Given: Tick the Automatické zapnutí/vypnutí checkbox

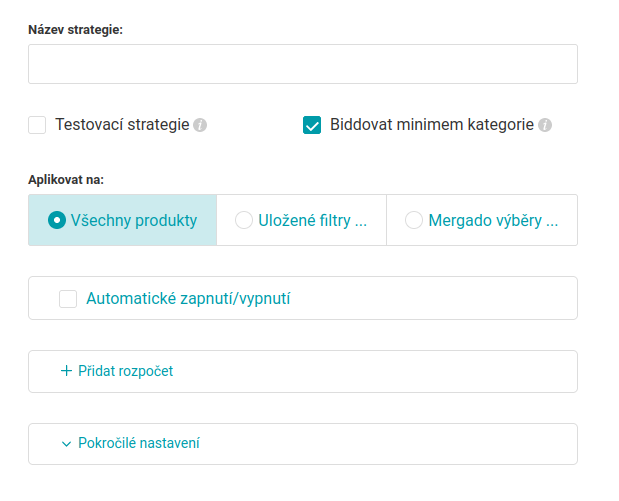Looking at the screenshot, I should tap(68, 298).
